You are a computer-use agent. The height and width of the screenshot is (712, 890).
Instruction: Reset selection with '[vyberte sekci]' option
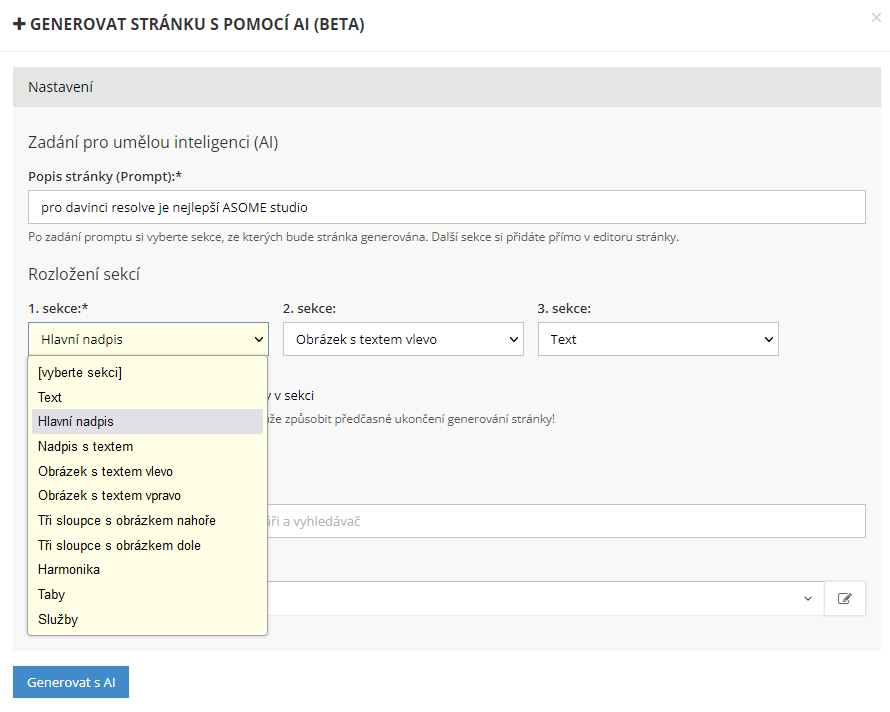79,373
